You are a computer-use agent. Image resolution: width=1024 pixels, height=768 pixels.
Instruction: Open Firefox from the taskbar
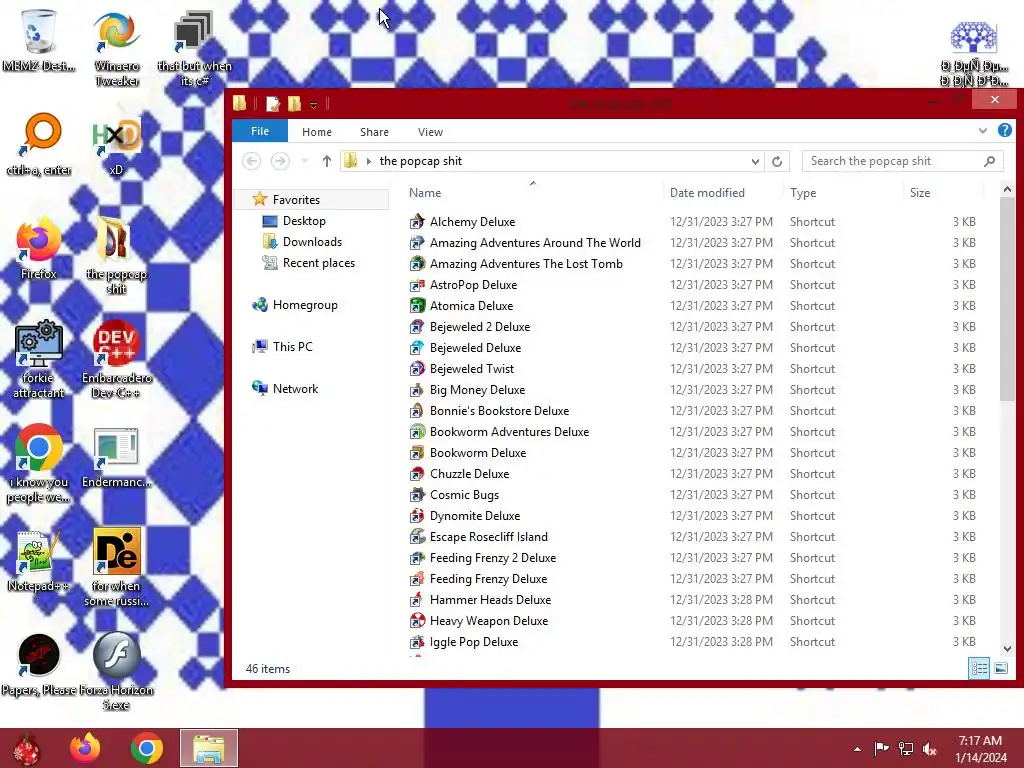click(85, 748)
